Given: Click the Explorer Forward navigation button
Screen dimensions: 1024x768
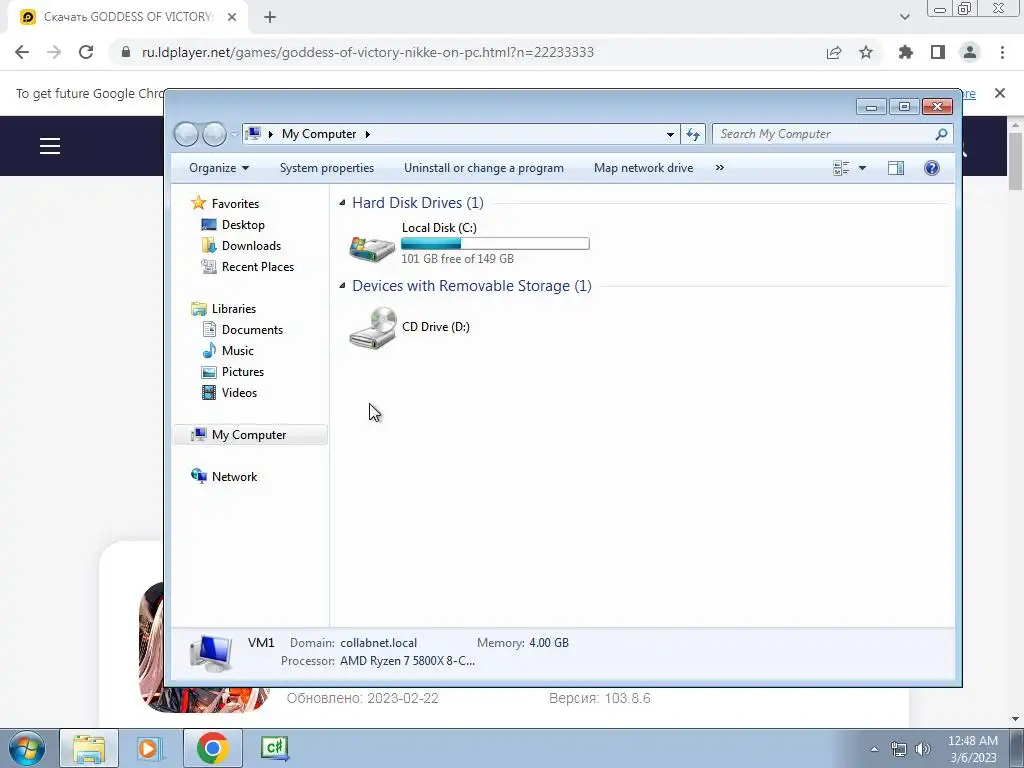Looking at the screenshot, I should (214, 134).
